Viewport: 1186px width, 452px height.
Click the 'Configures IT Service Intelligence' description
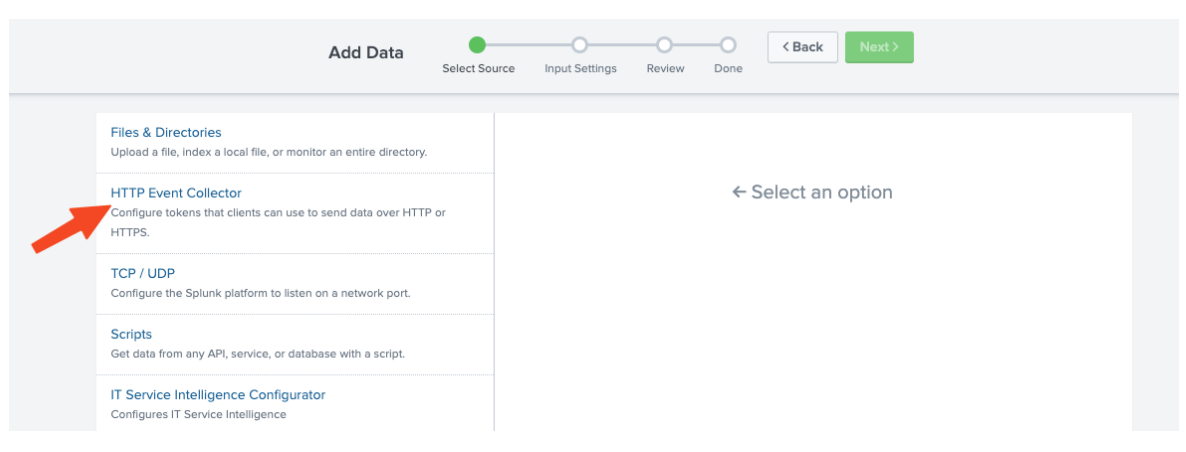pos(198,414)
